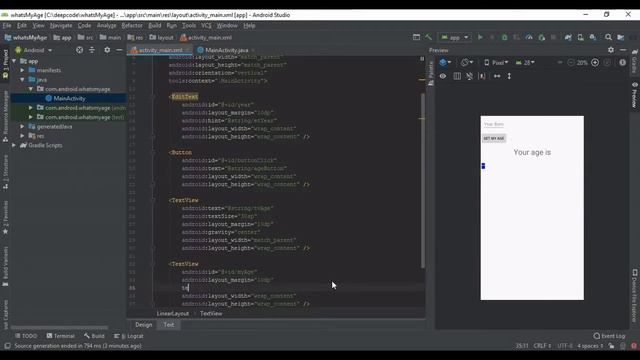Image resolution: width=640 pixels, height=360 pixels.
Task: Open the Build menu
Action: pyautogui.click(x=154, y=25)
